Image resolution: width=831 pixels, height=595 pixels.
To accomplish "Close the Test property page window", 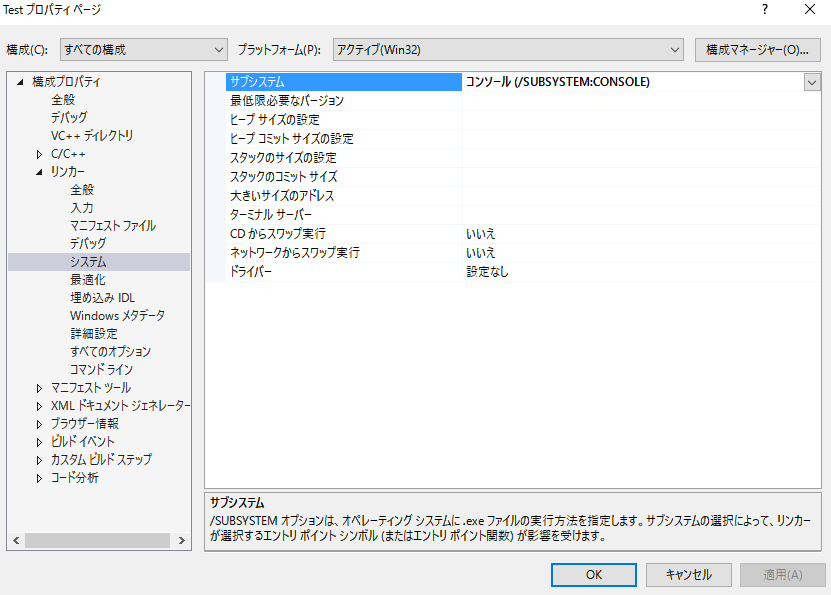I will [809, 10].
